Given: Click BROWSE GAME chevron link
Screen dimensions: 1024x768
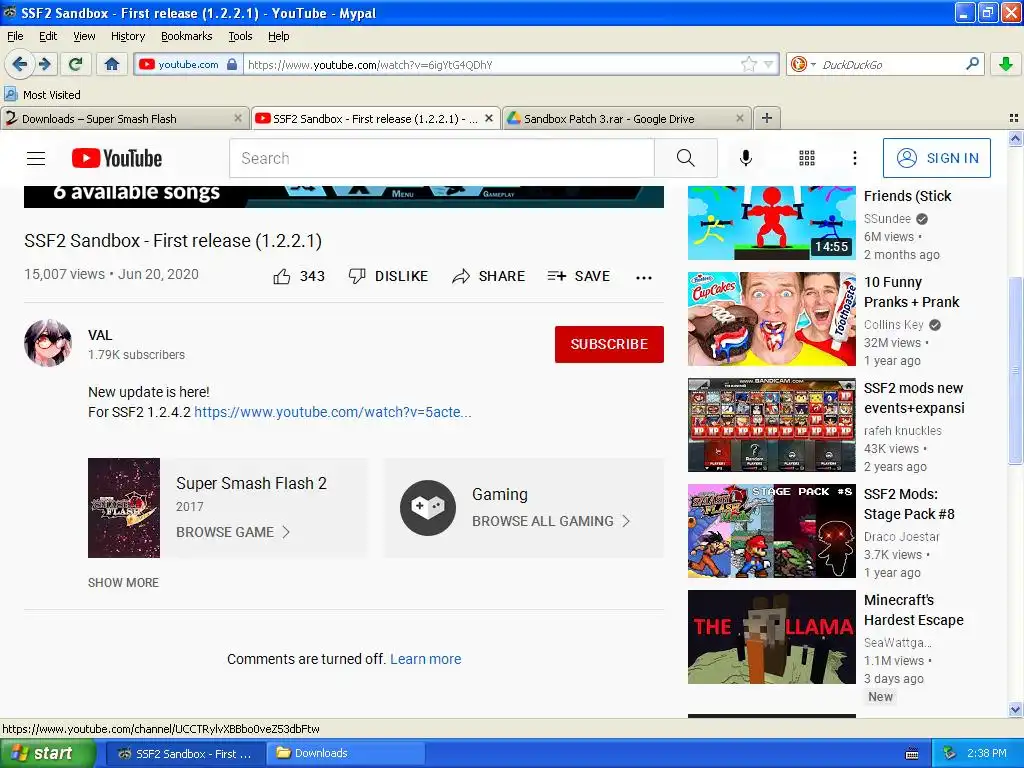Looking at the screenshot, I should point(232,532).
